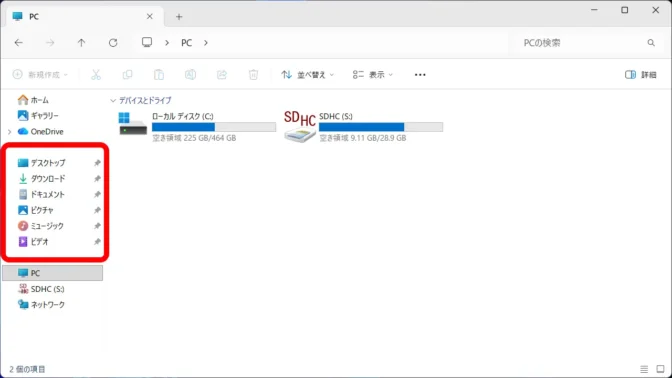Select the PC tab

click(x=85, y=17)
